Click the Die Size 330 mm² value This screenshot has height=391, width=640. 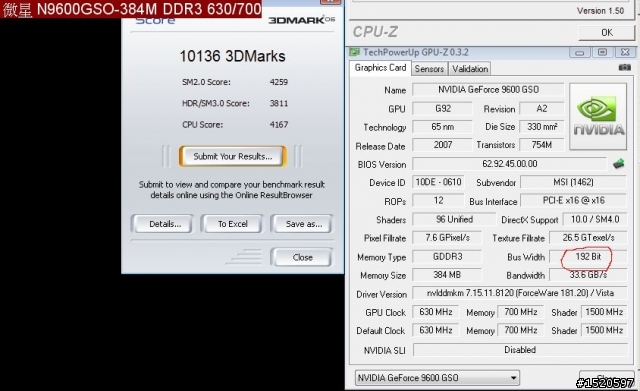542,127
